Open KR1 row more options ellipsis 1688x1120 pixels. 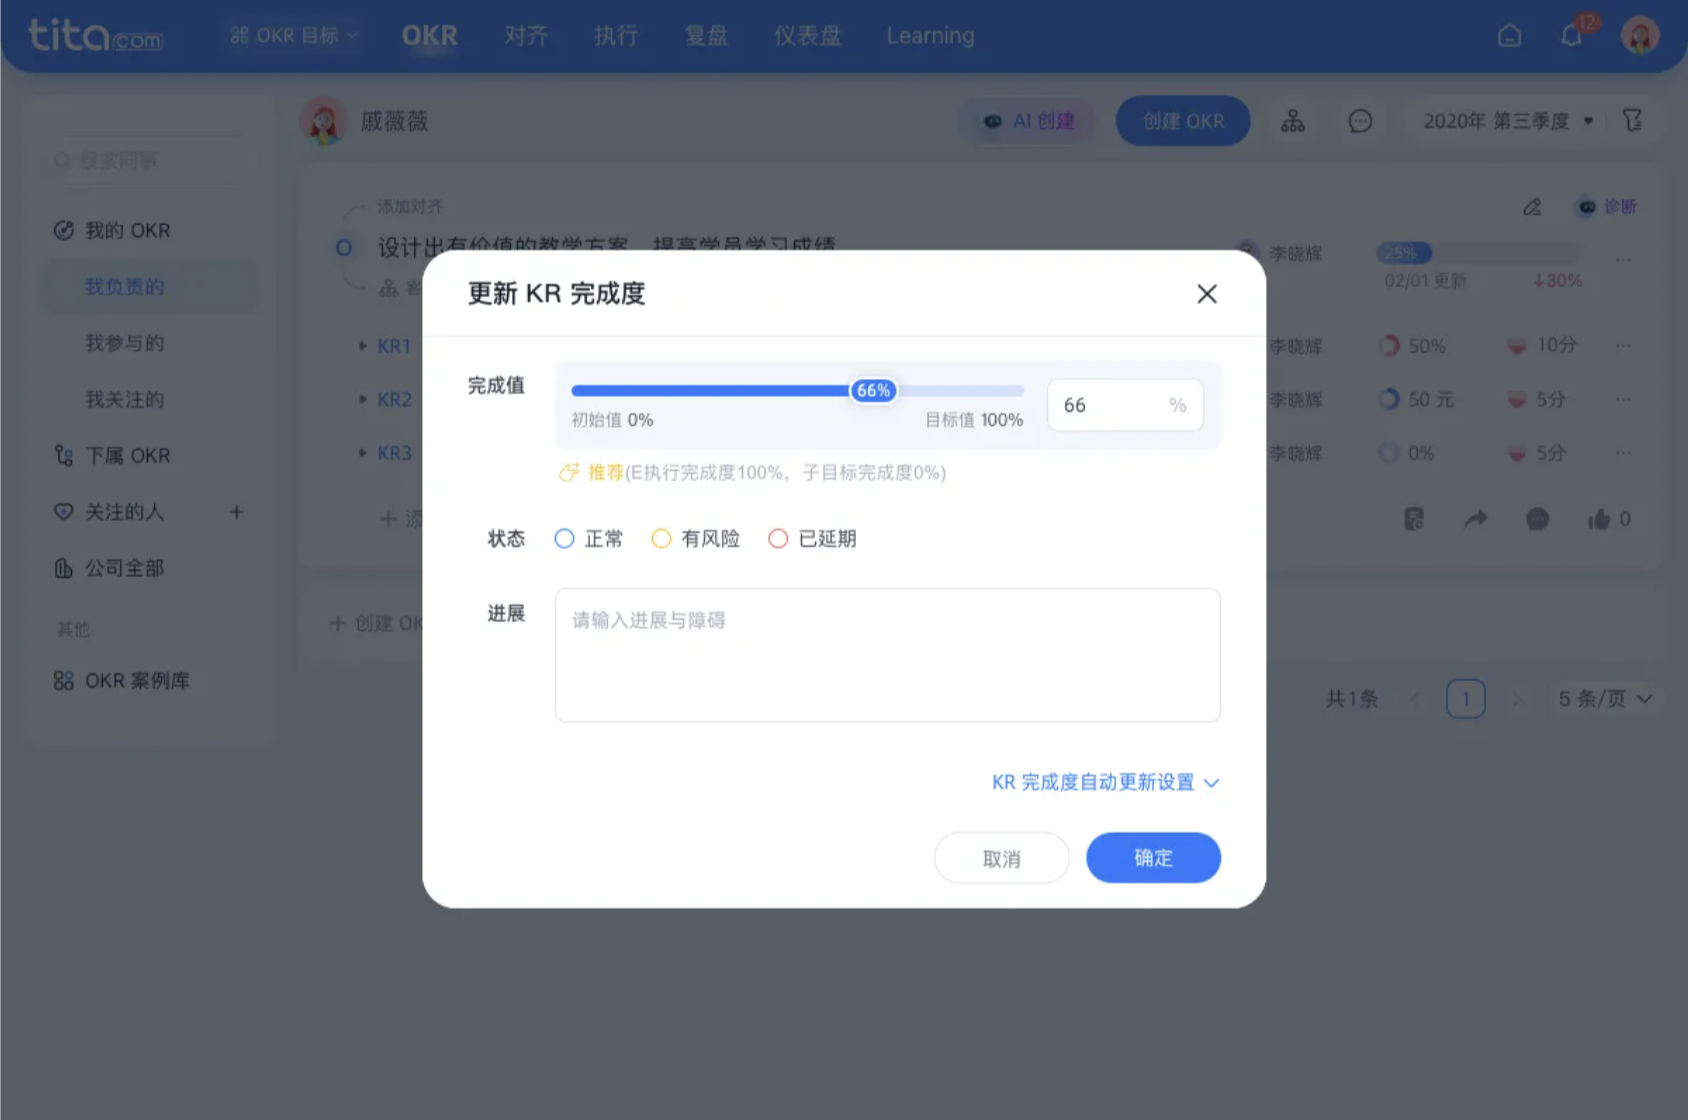[x=1623, y=346]
